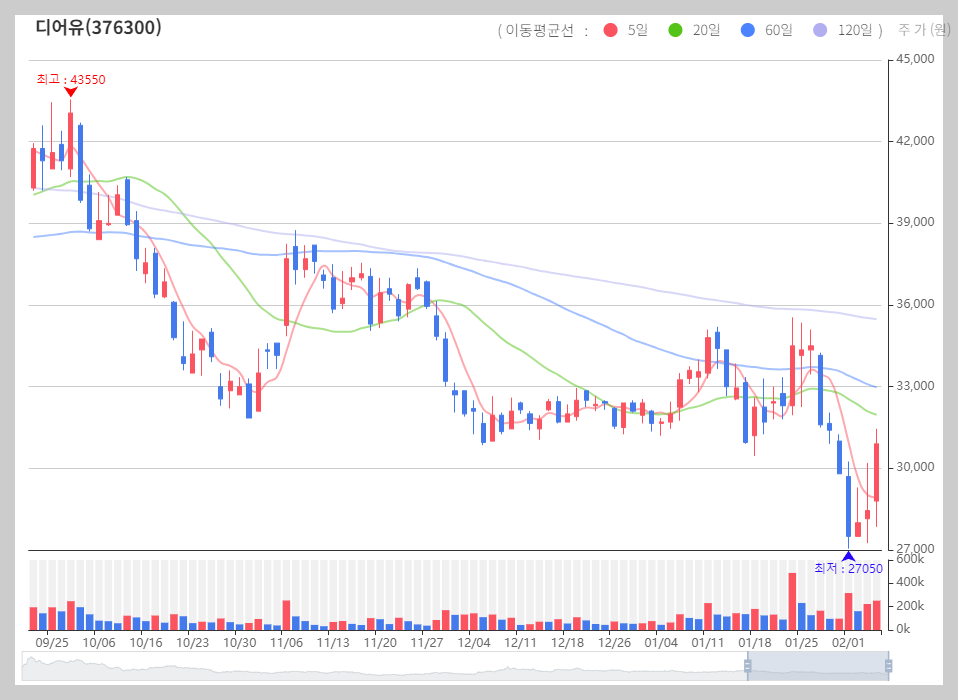This screenshot has width=958, height=700.
Task: Click the tallest red volume bar near 01/25
Action: (x=792, y=601)
